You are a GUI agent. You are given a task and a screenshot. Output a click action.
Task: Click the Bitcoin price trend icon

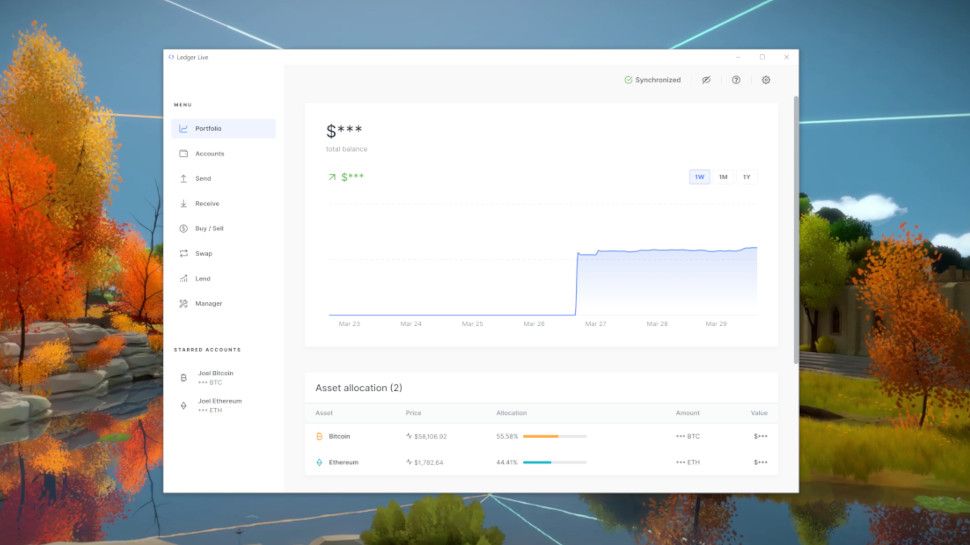coord(409,436)
